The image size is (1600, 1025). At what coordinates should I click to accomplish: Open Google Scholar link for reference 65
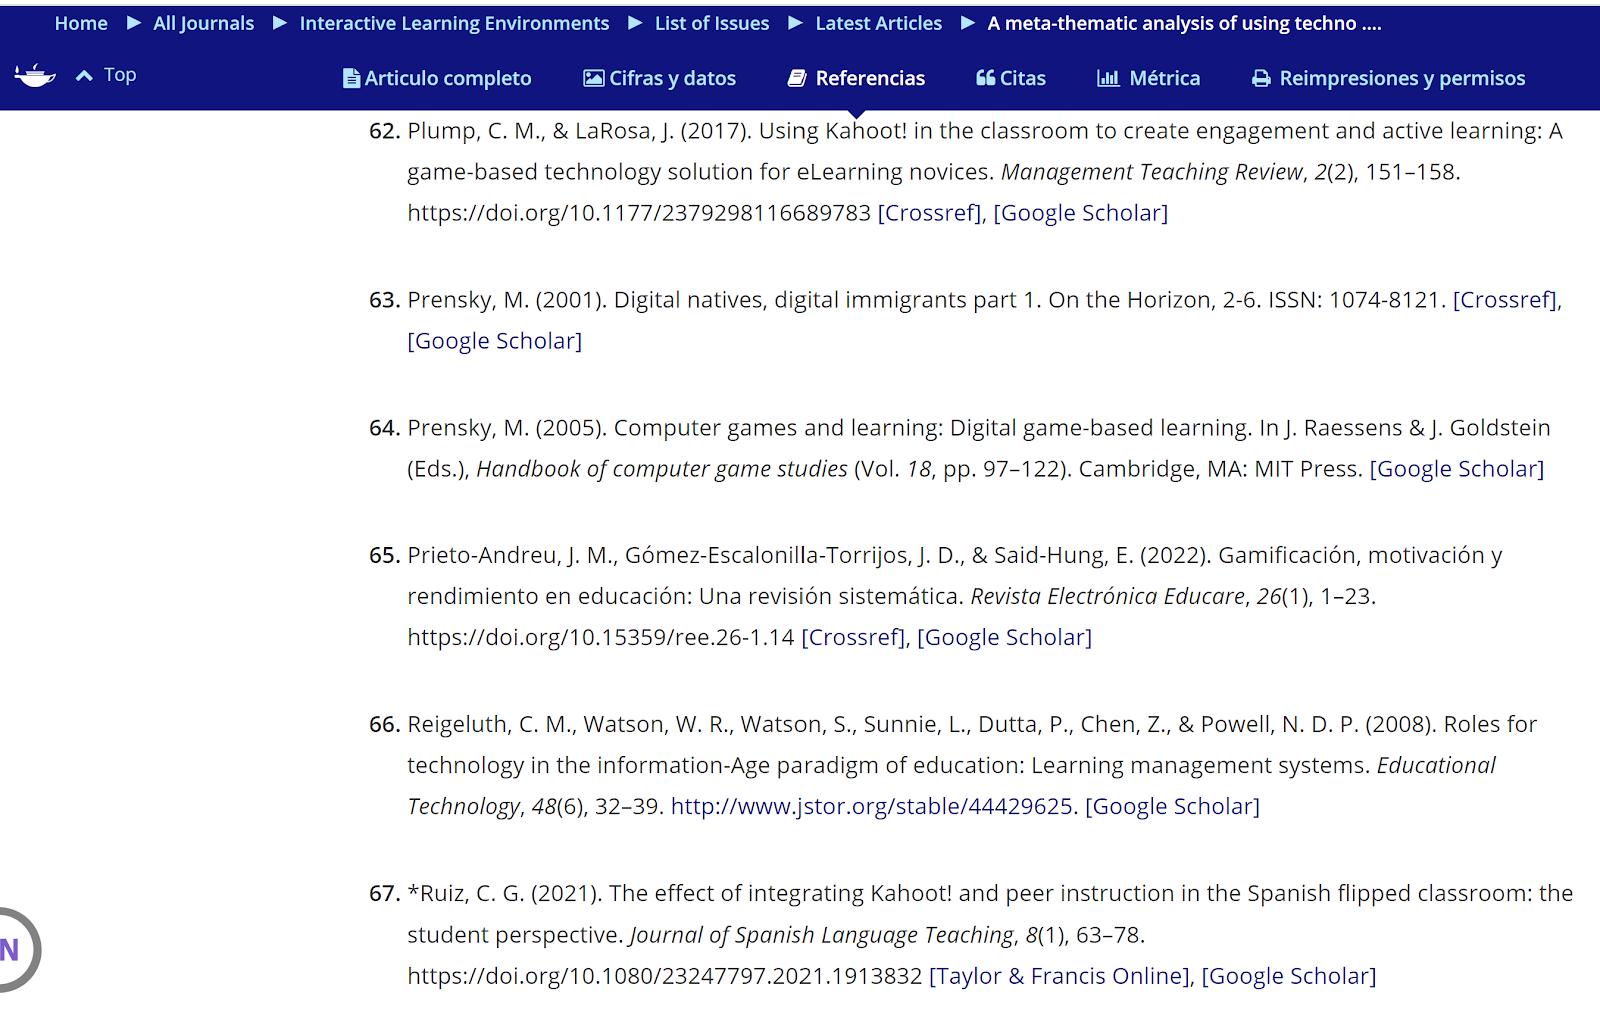(x=1005, y=637)
